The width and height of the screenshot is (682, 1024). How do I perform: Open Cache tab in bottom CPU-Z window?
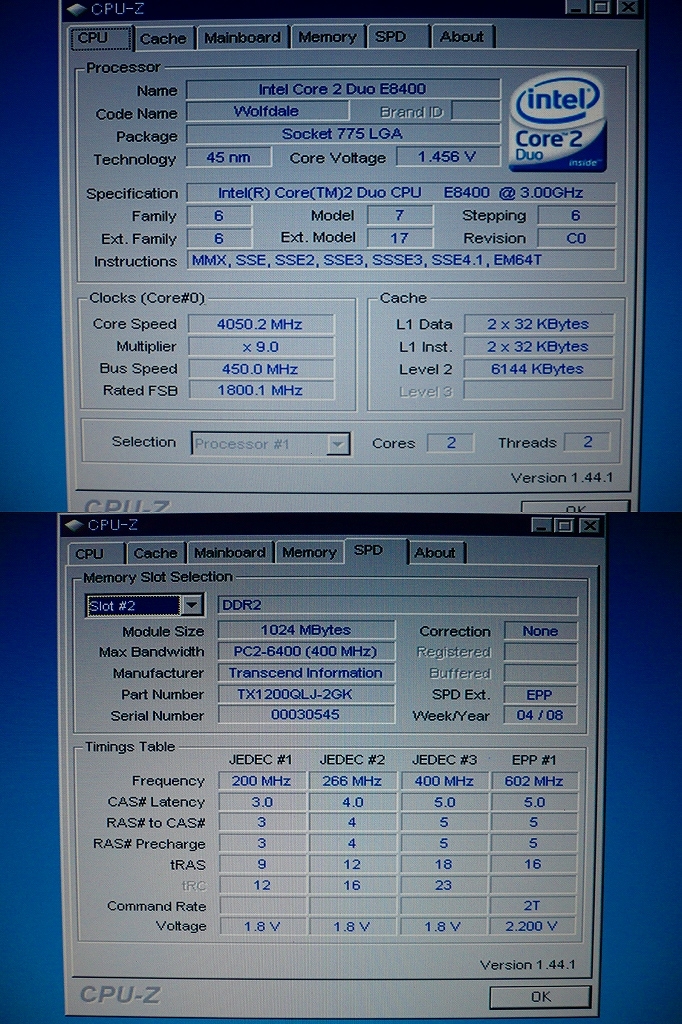click(x=155, y=553)
